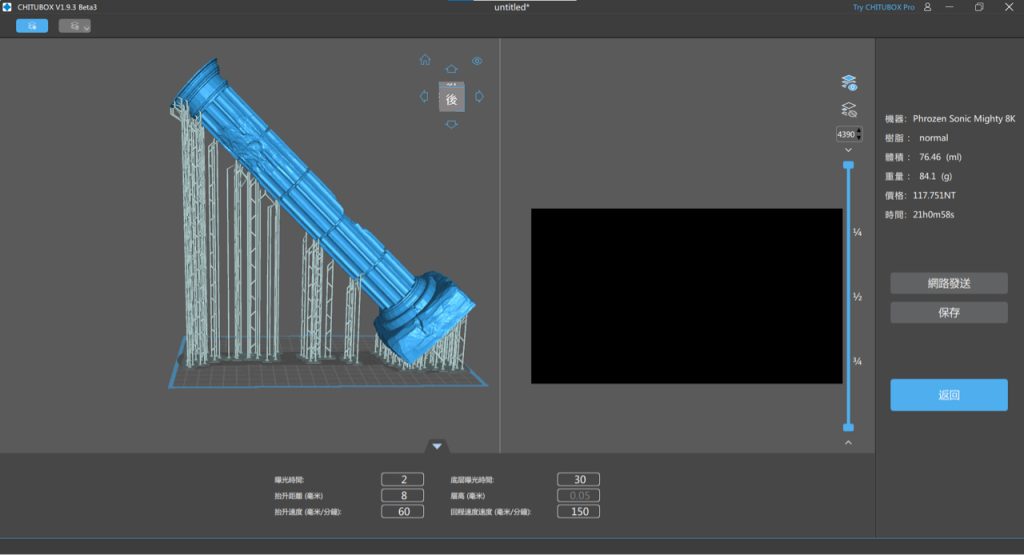Click the chevron above the layer slider
The image size is (1024, 555).
pos(848,150)
